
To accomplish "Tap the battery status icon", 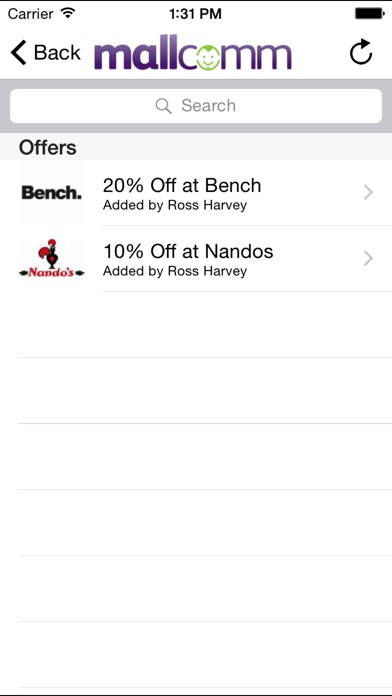I will click(x=370, y=14).
